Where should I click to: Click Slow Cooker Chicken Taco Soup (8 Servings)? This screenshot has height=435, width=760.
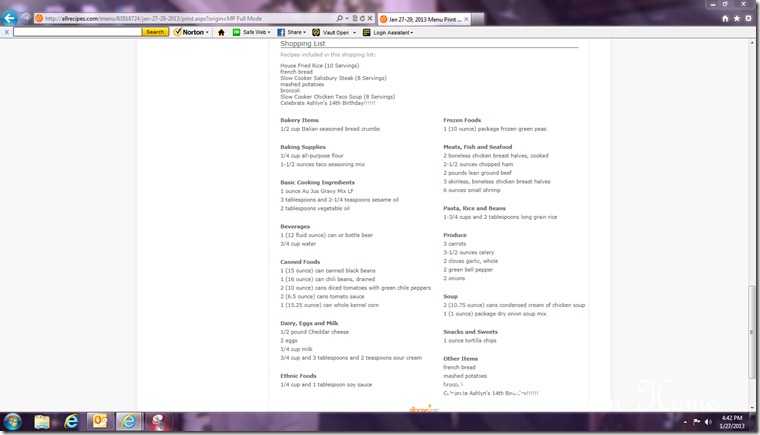[x=337, y=97]
